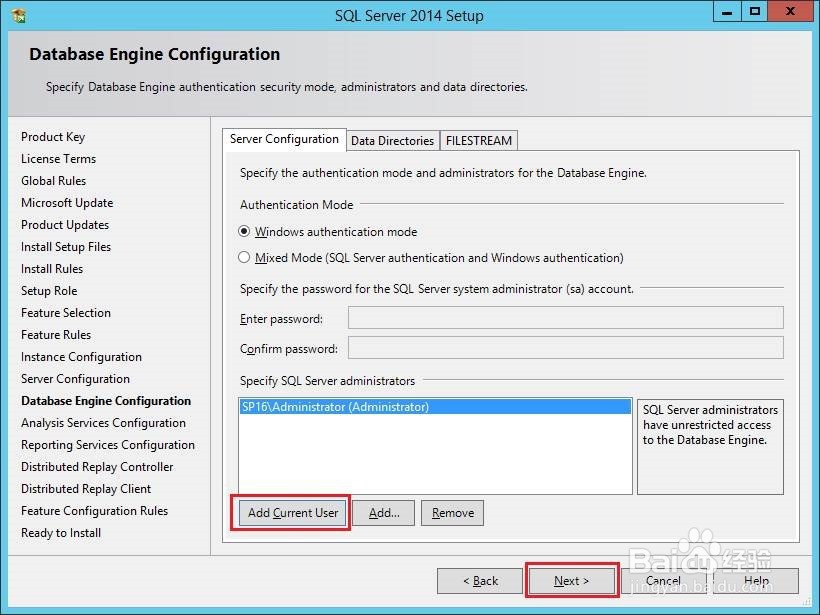Click the Ready to Install step
This screenshot has width=820, height=615.
coord(61,532)
